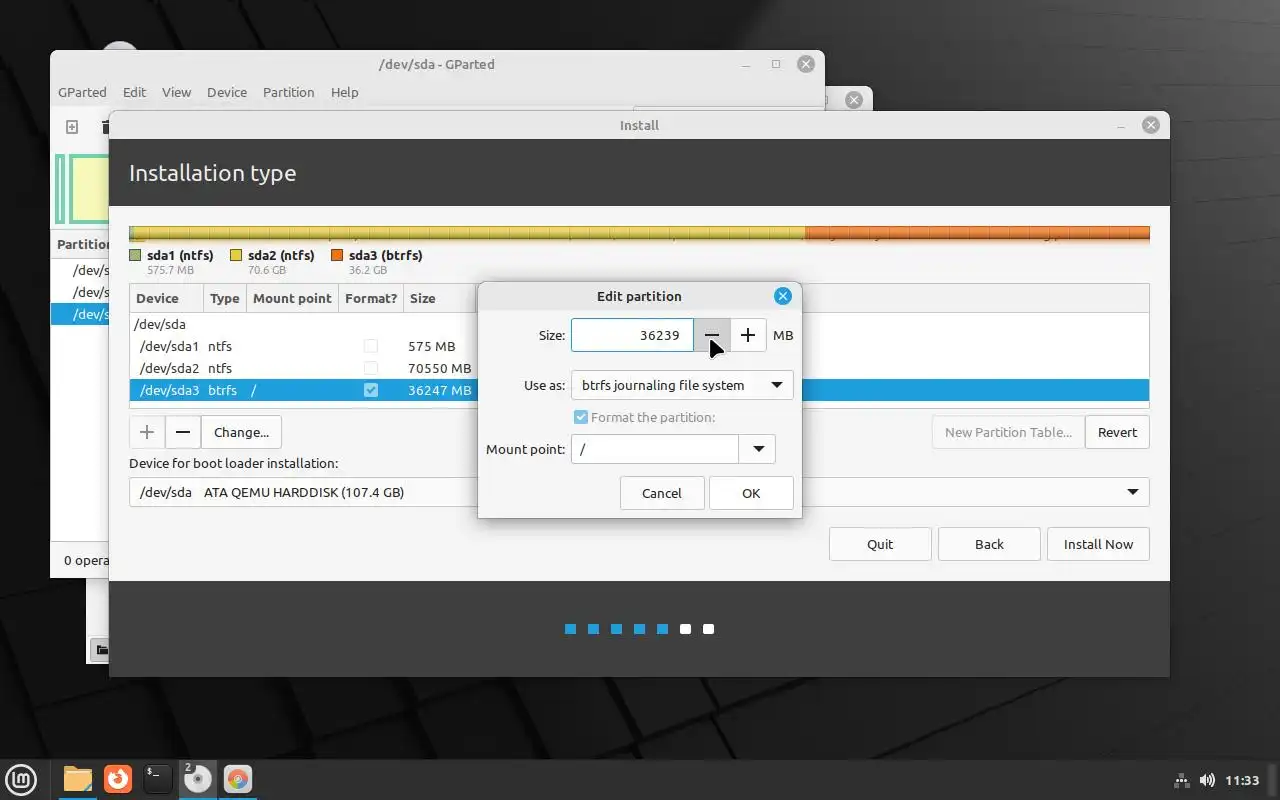1280x800 pixels.
Task: Click the sda1 (ntfs) legend swatch
Action: (x=135, y=255)
